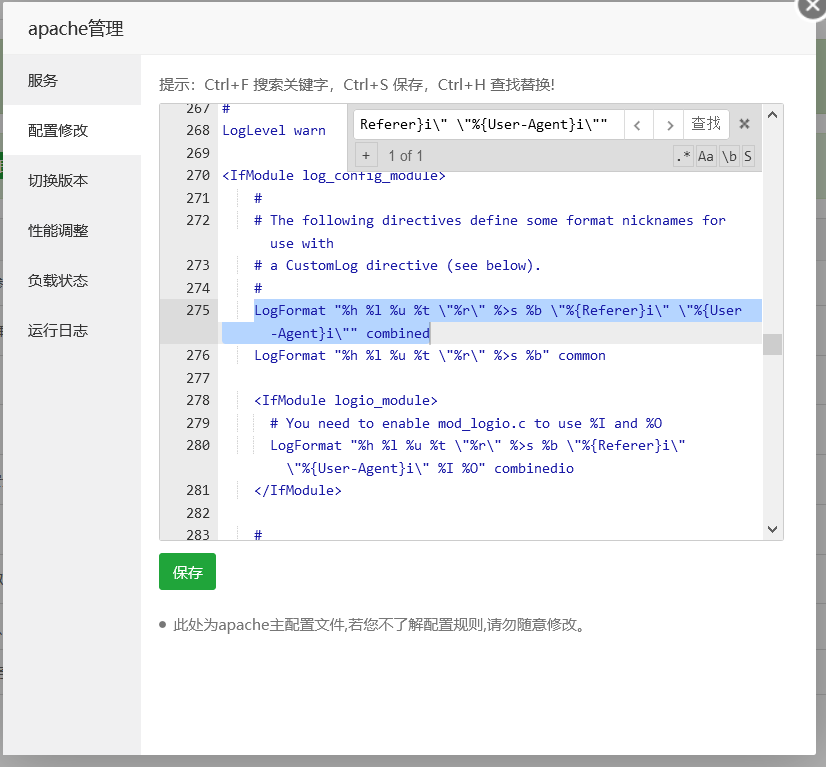Open the 运行日志 tab

(58, 330)
